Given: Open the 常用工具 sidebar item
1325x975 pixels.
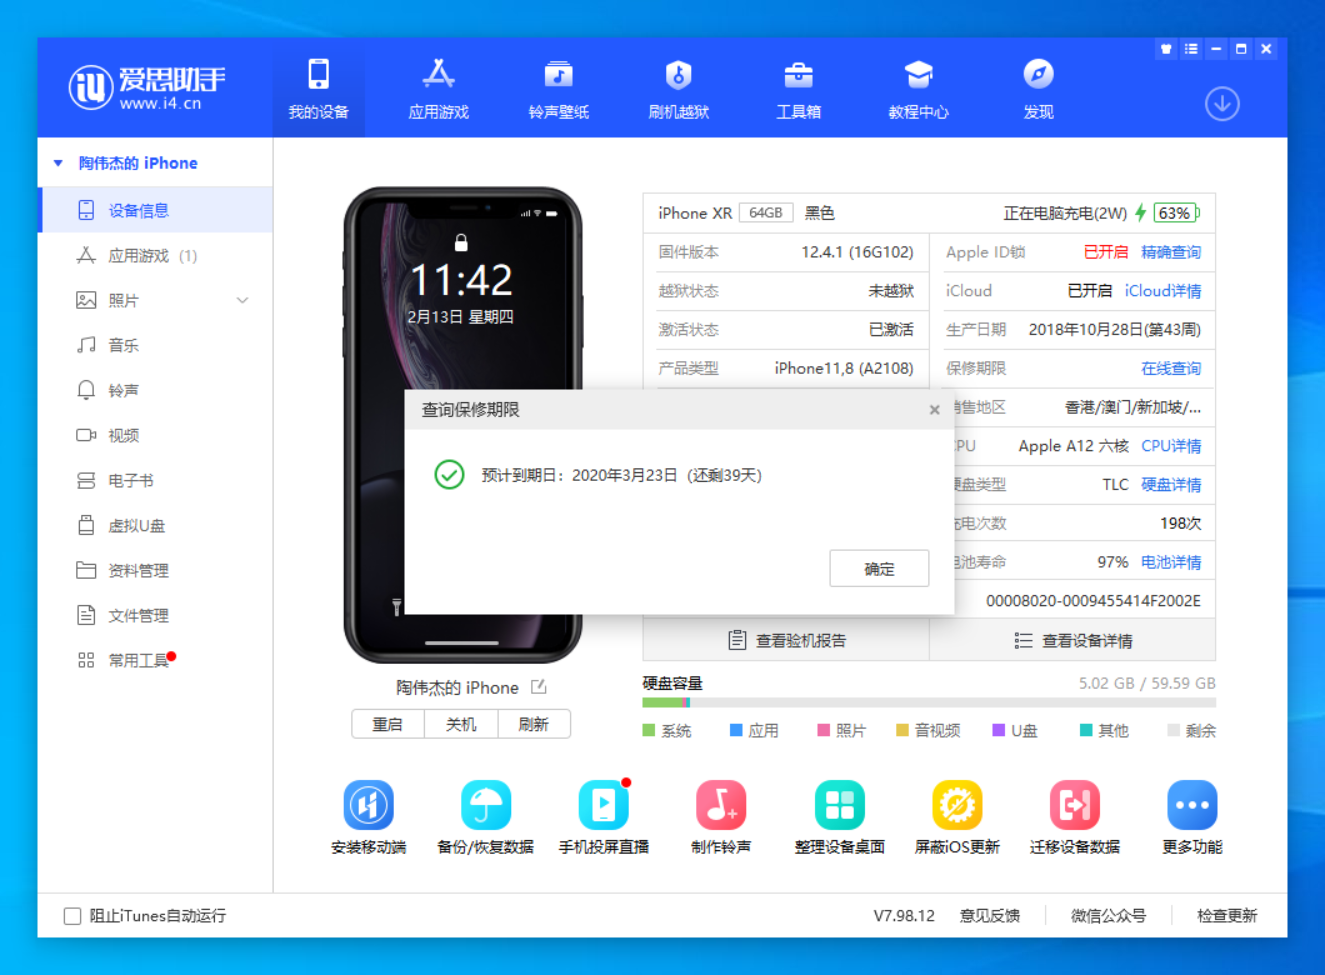Looking at the screenshot, I should 155,660.
